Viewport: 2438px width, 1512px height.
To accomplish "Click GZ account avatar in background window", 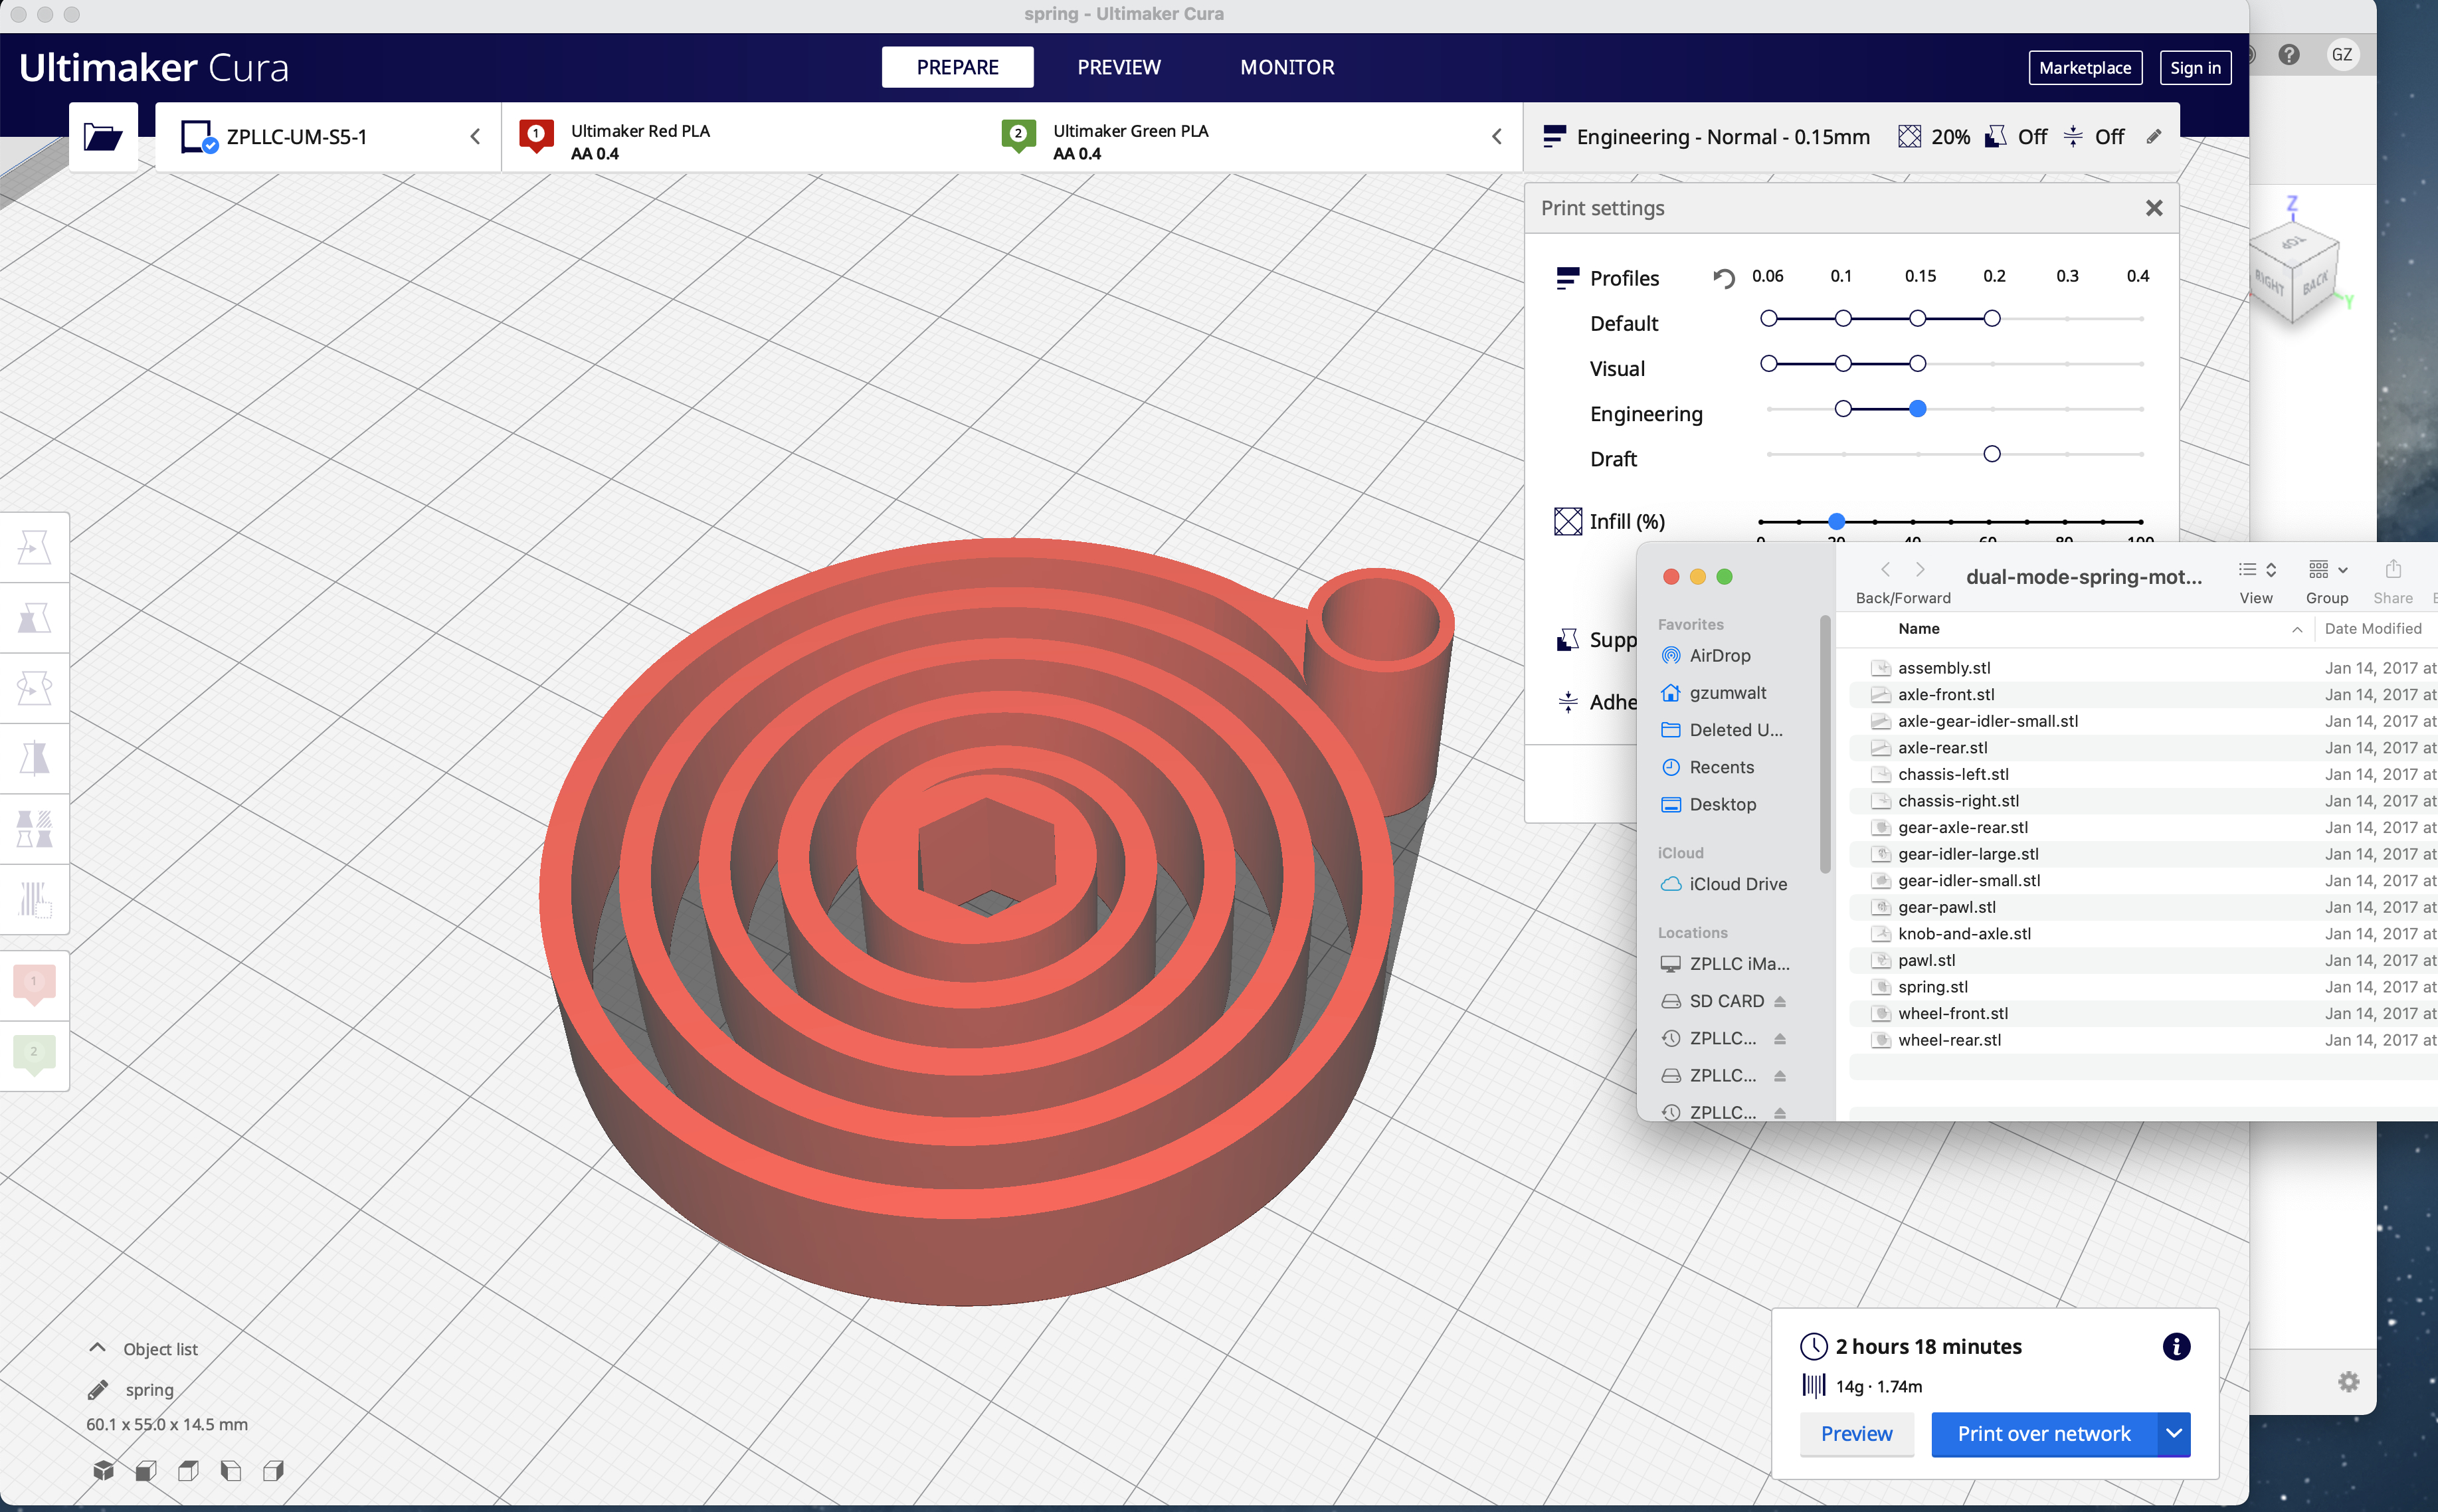I will pos(2341,54).
